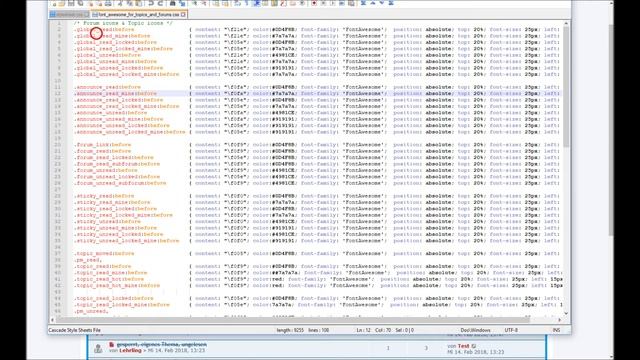Screen dimensions: 640x360
Task: Click the '.announce_read:before' selector text
Action: point(107,87)
